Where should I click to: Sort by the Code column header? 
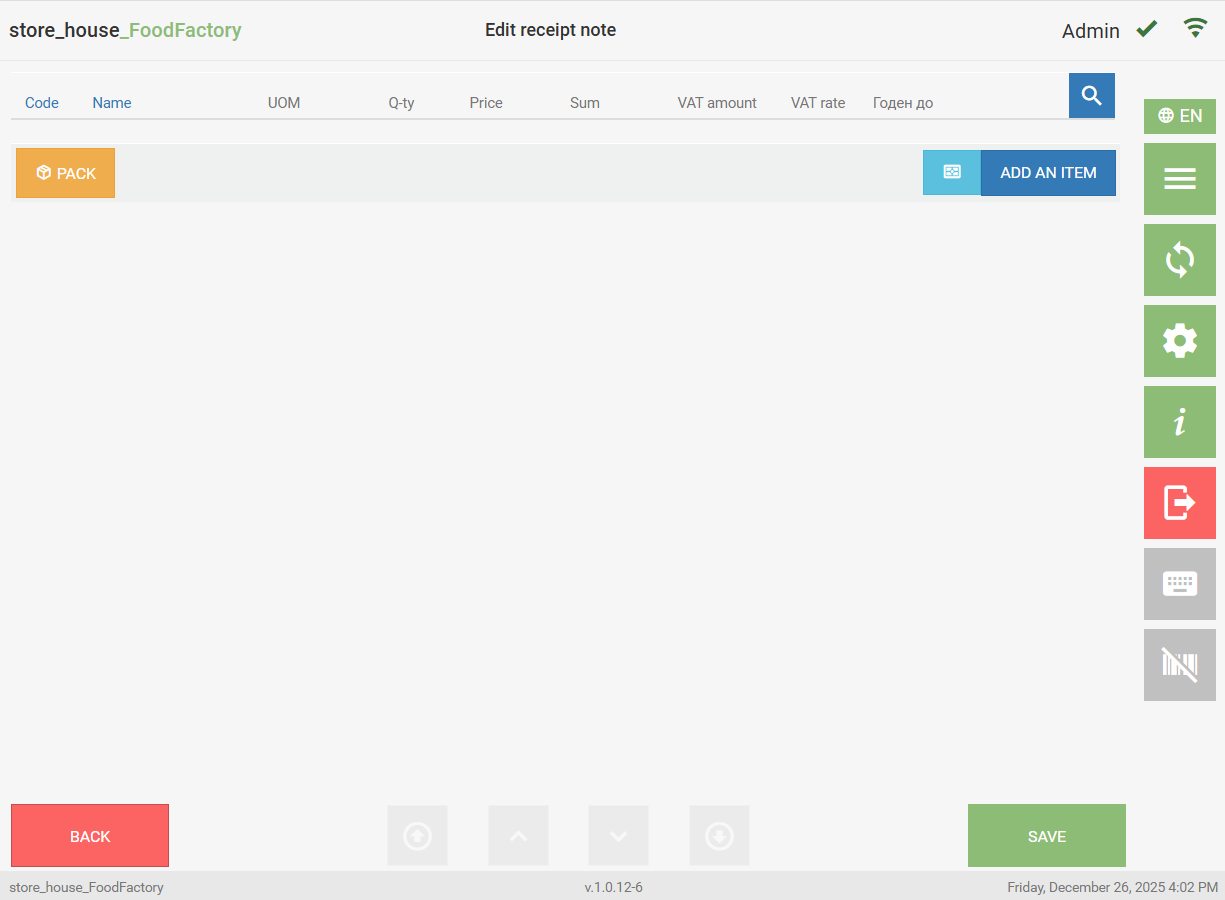coord(42,103)
